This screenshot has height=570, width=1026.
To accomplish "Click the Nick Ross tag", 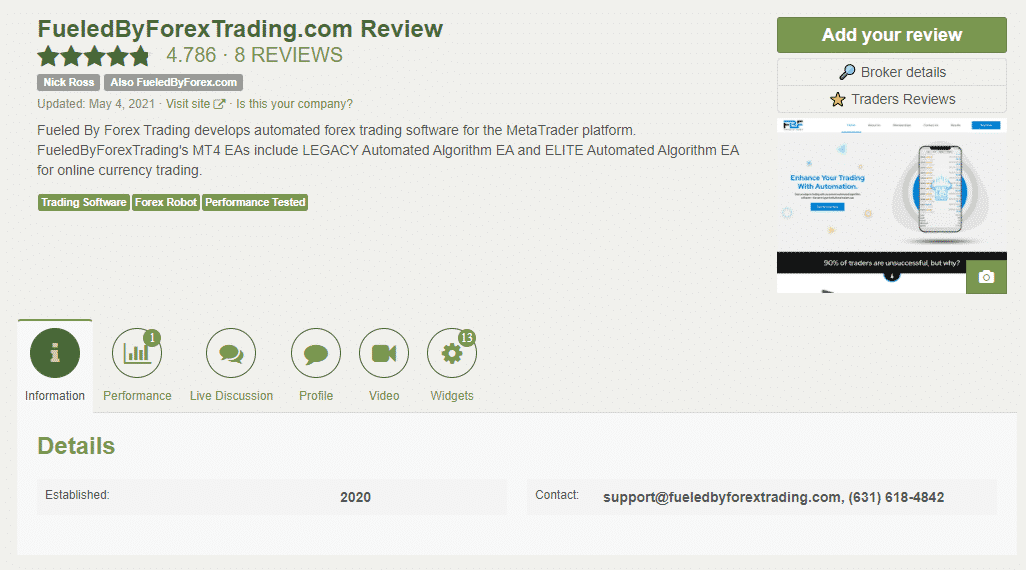I will tap(69, 82).
